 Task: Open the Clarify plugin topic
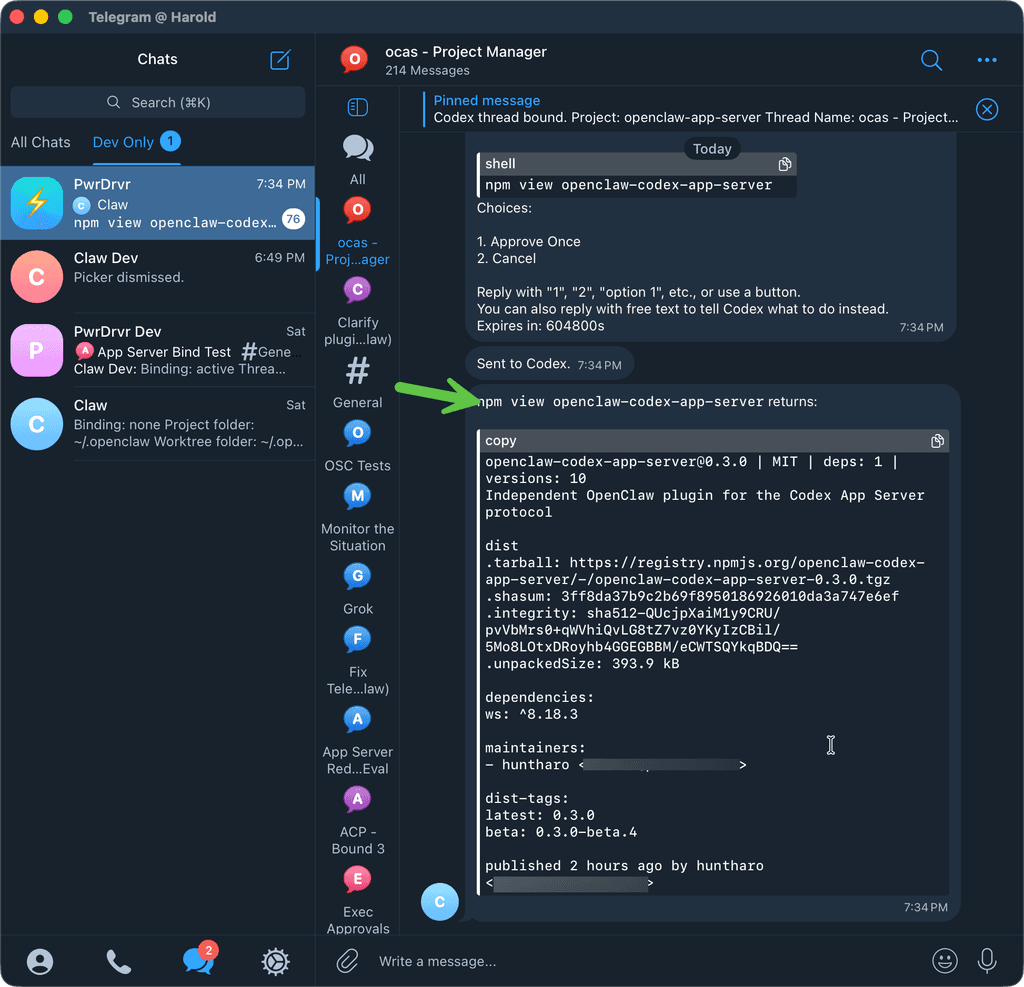357,312
